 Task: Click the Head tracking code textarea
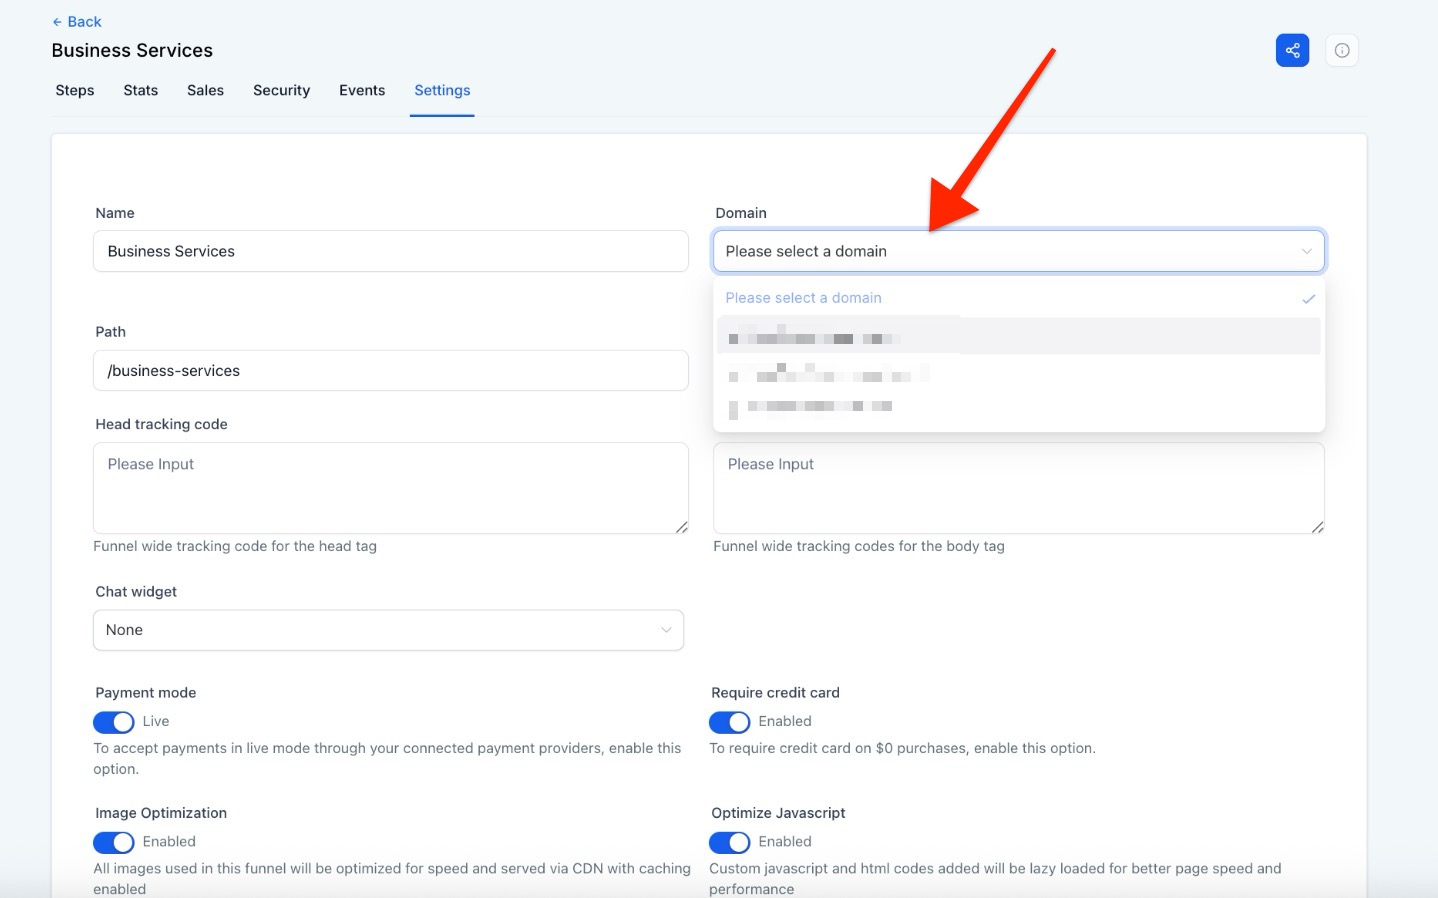click(390, 488)
